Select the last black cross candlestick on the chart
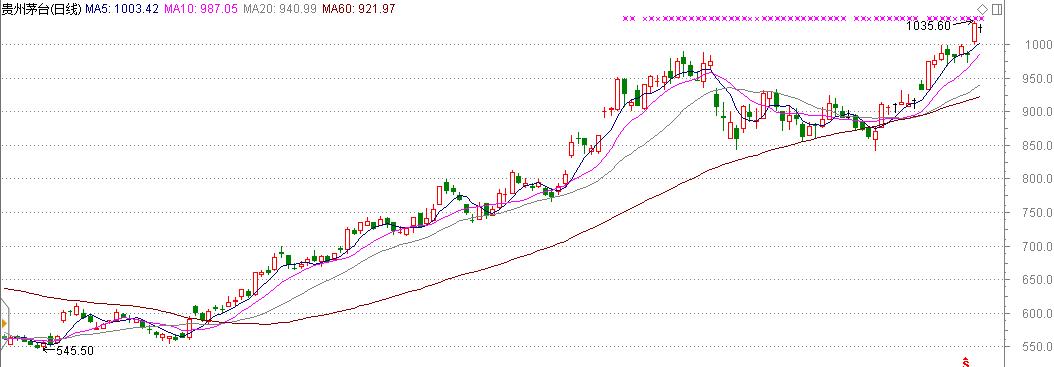 pos(981,28)
